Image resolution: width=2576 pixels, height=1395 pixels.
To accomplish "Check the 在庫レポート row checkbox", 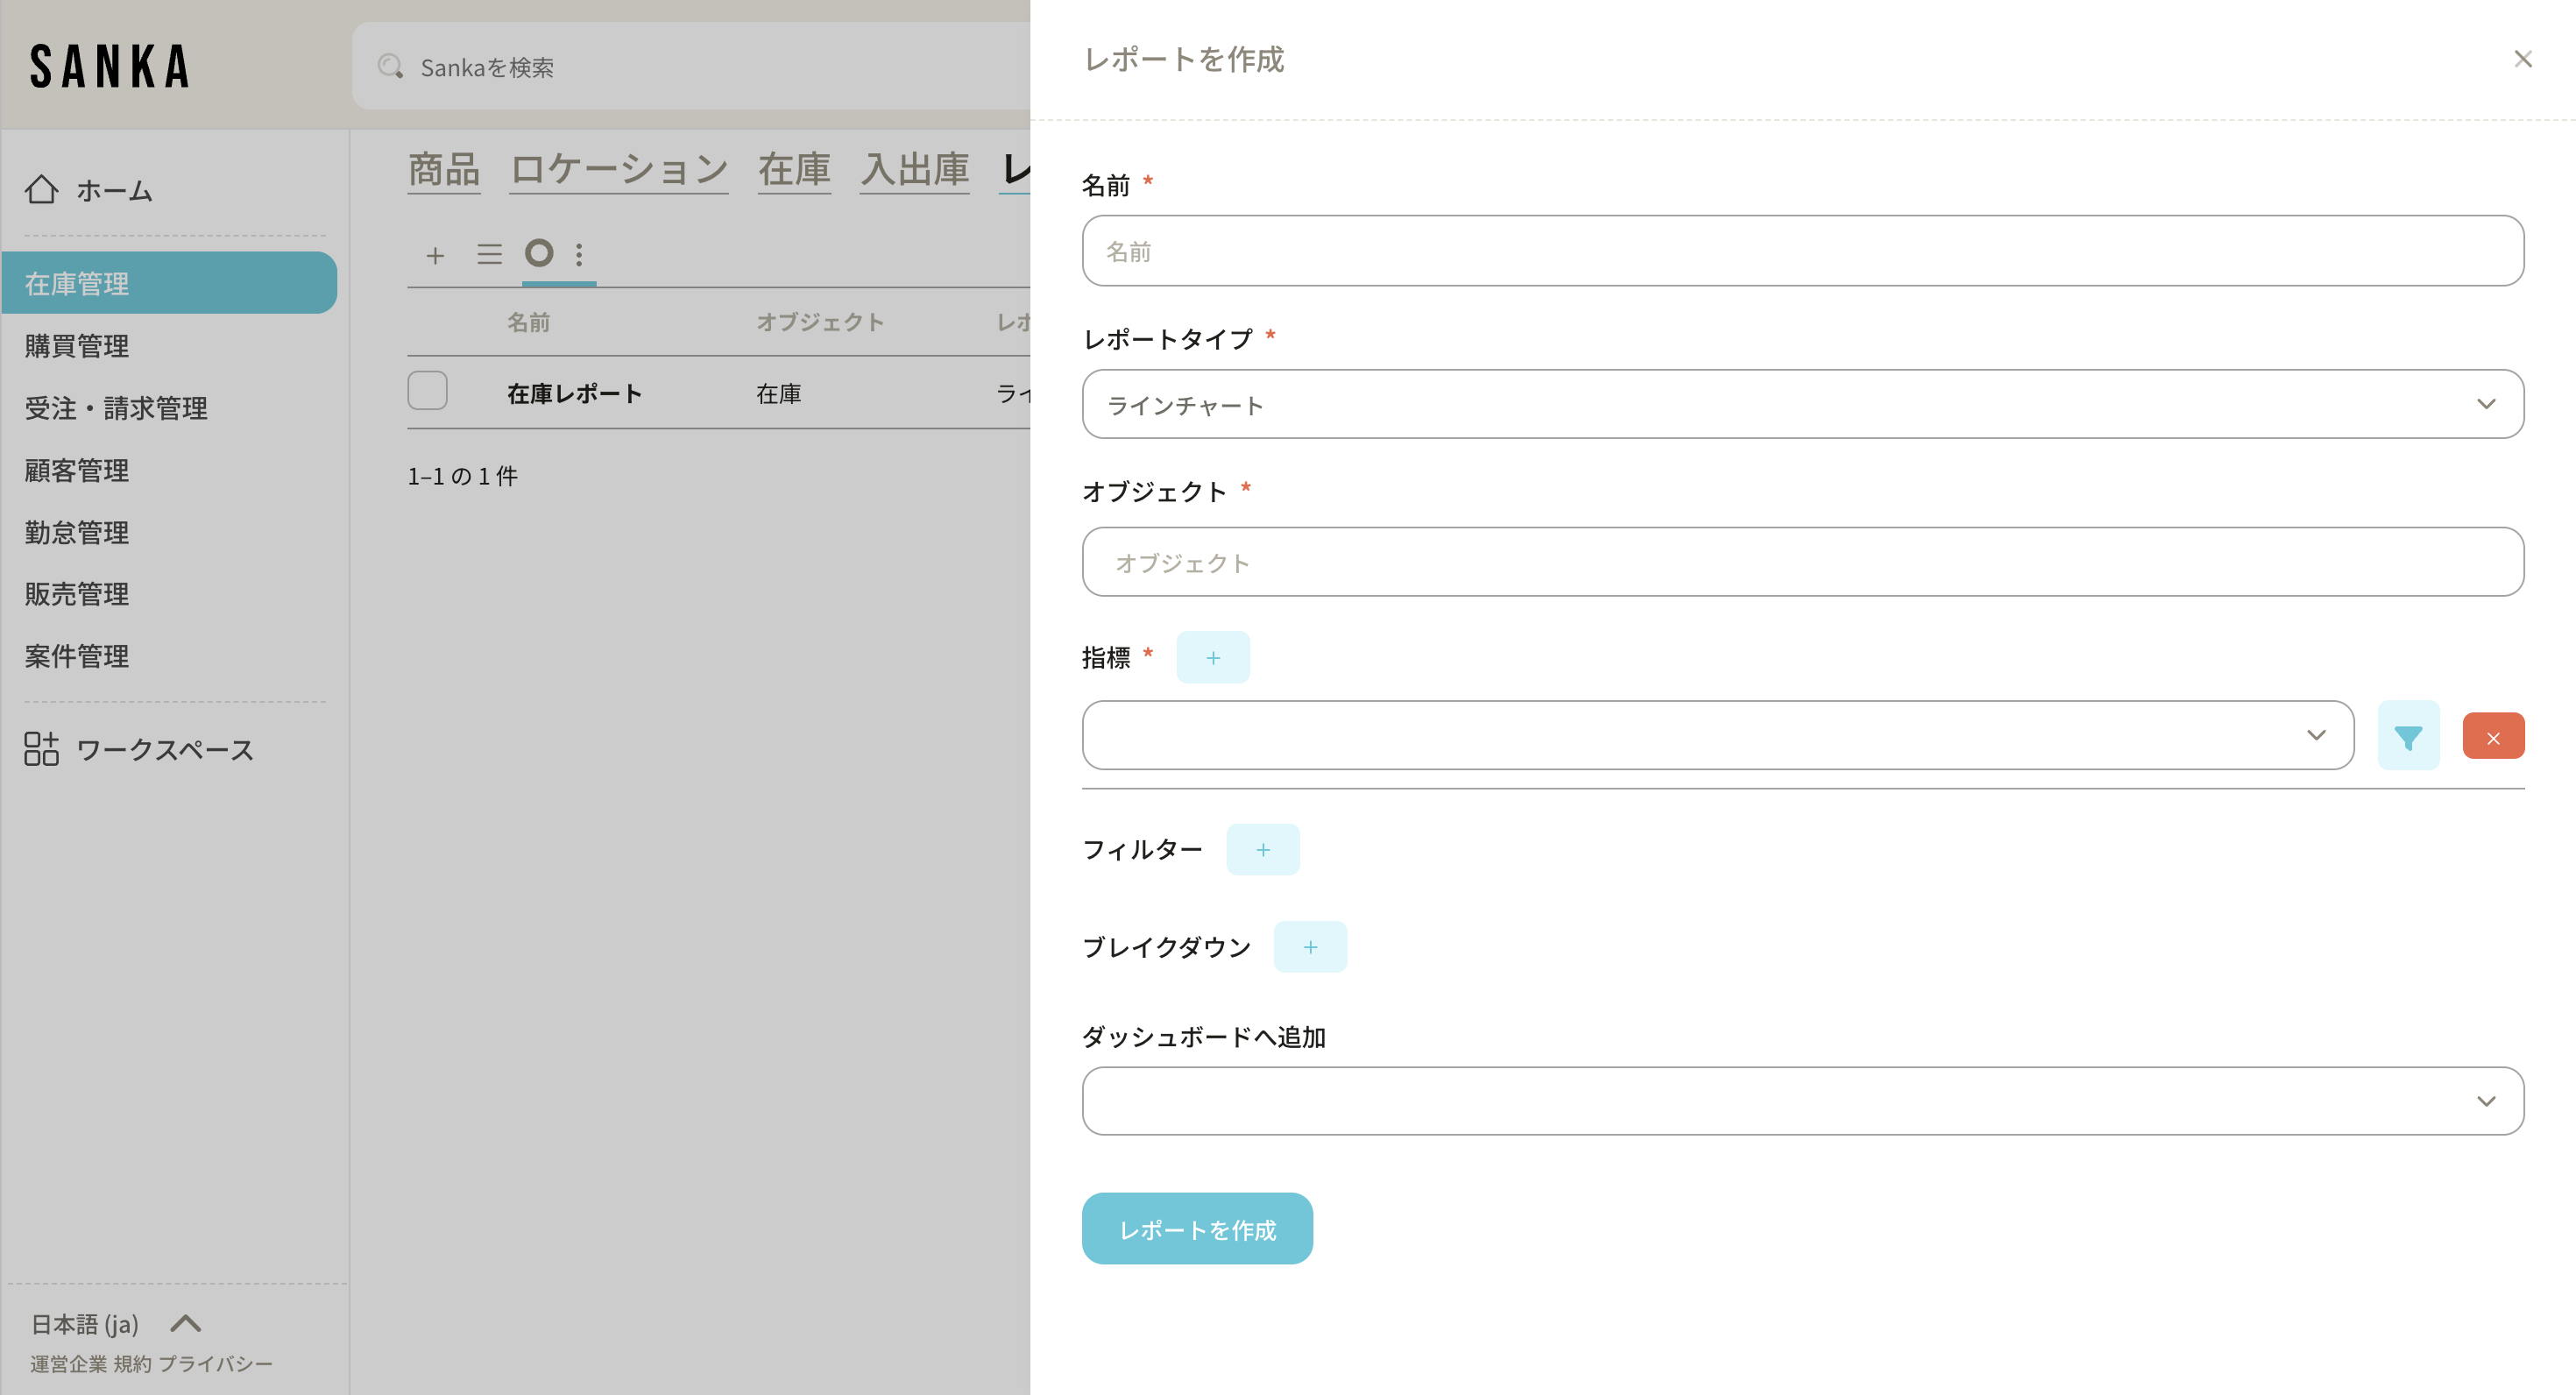I will pos(427,391).
